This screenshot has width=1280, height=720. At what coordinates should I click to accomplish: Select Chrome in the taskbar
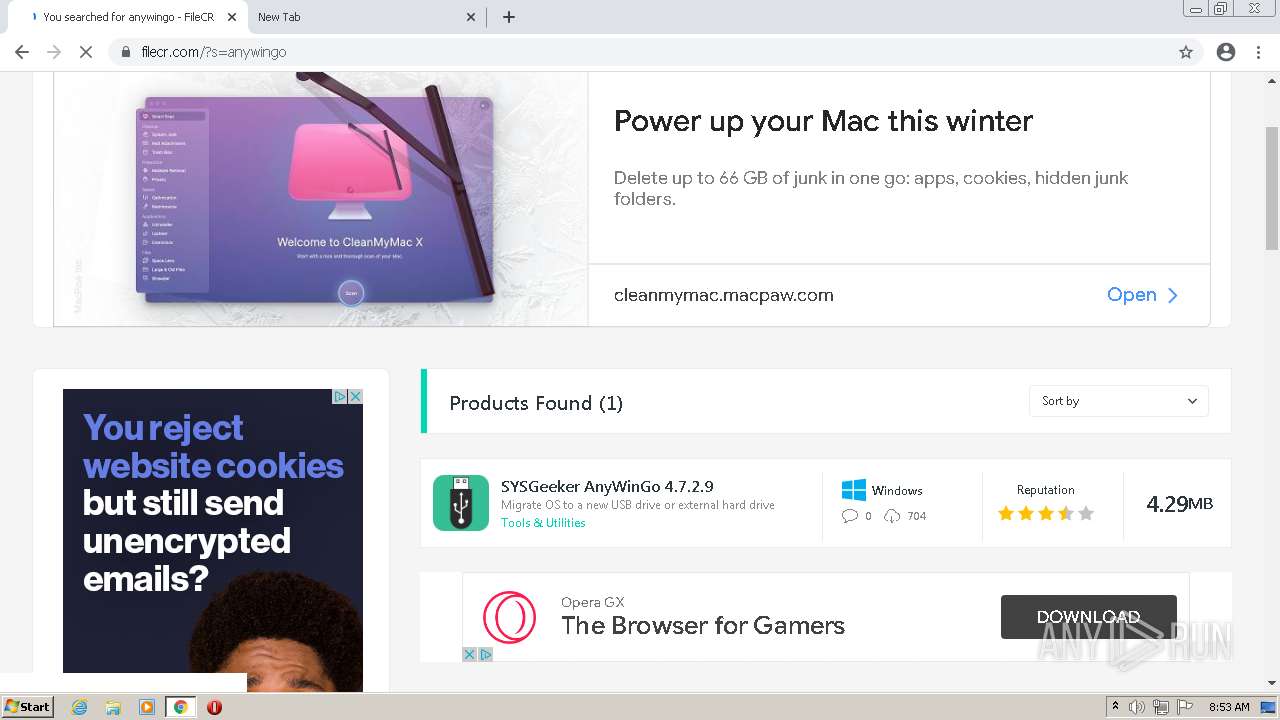(x=181, y=707)
